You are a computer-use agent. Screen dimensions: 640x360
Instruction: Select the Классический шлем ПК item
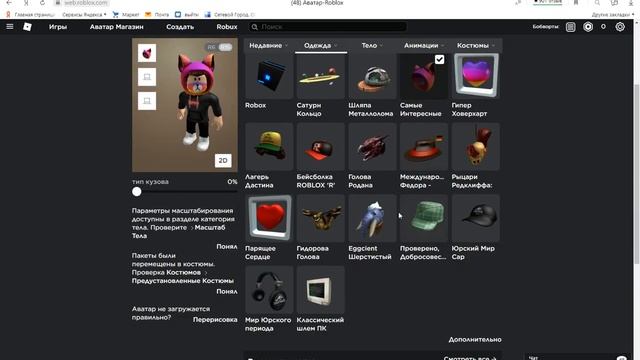(x=320, y=290)
